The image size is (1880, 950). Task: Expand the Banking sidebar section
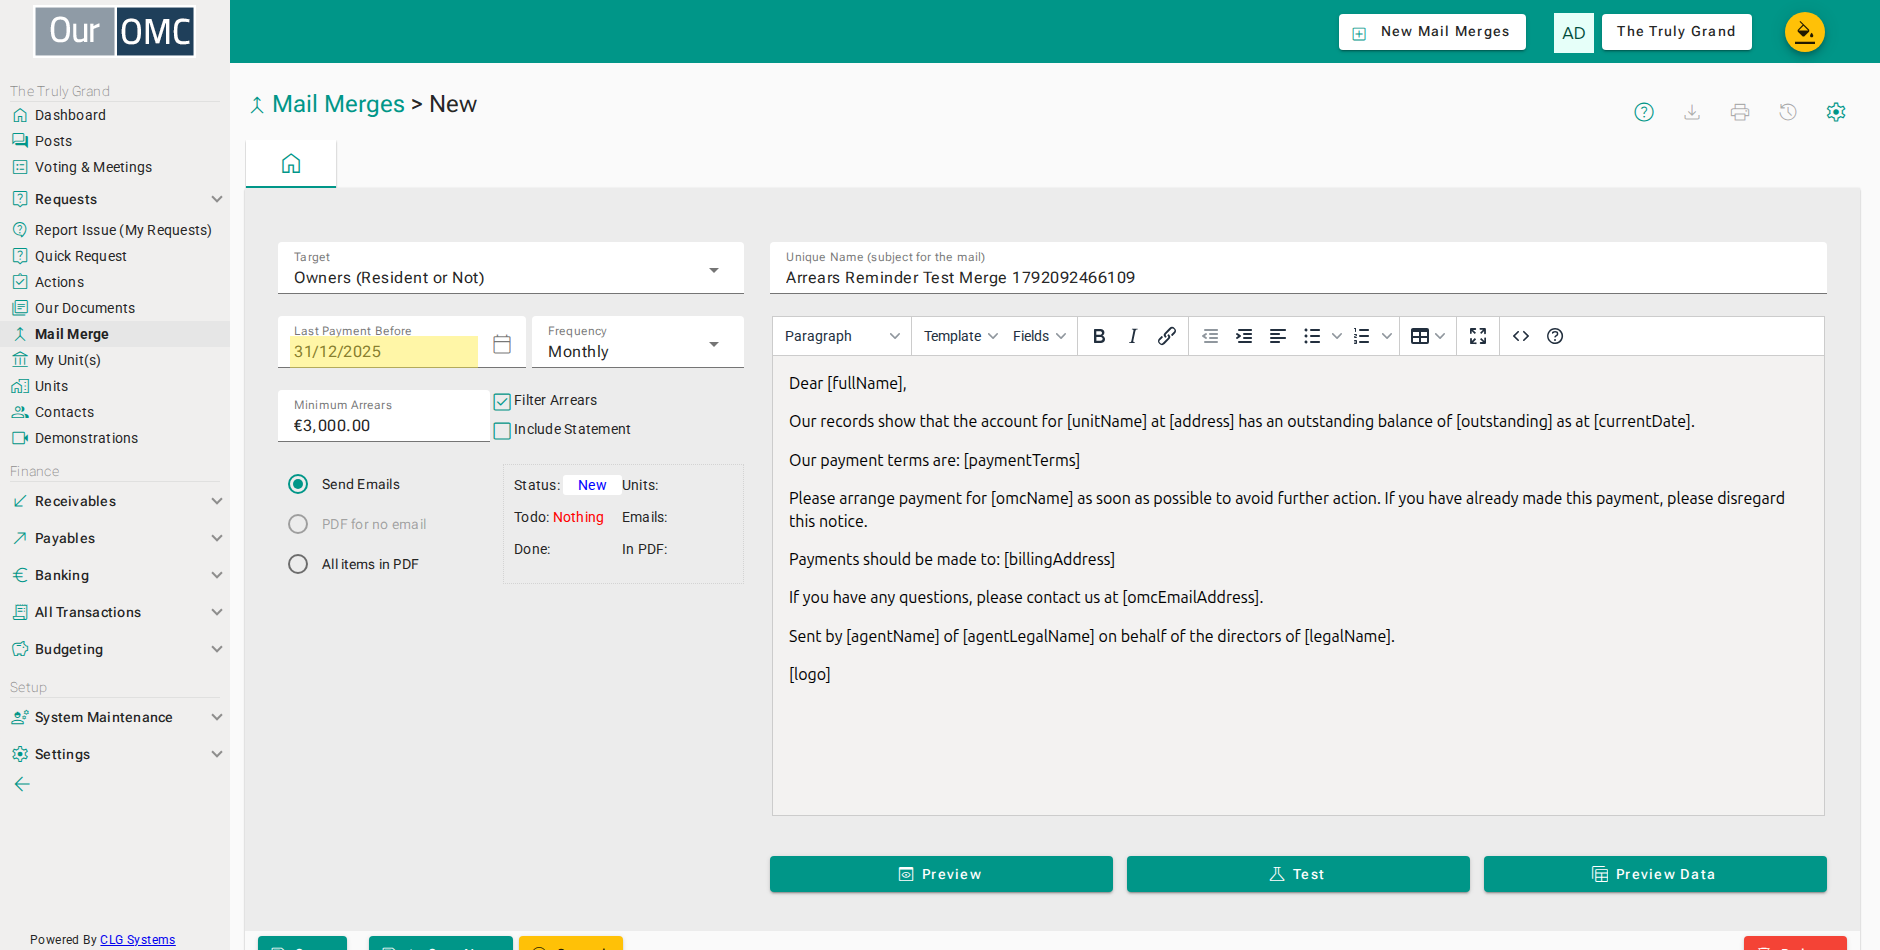click(x=116, y=575)
